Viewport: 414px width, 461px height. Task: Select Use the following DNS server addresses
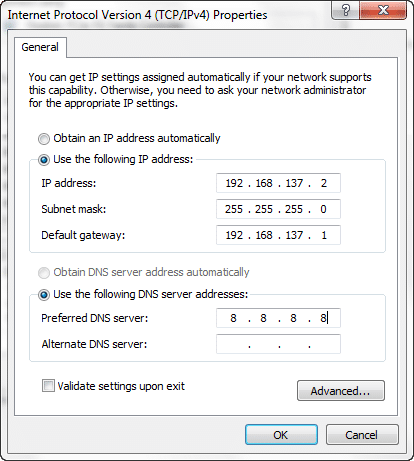click(44, 295)
